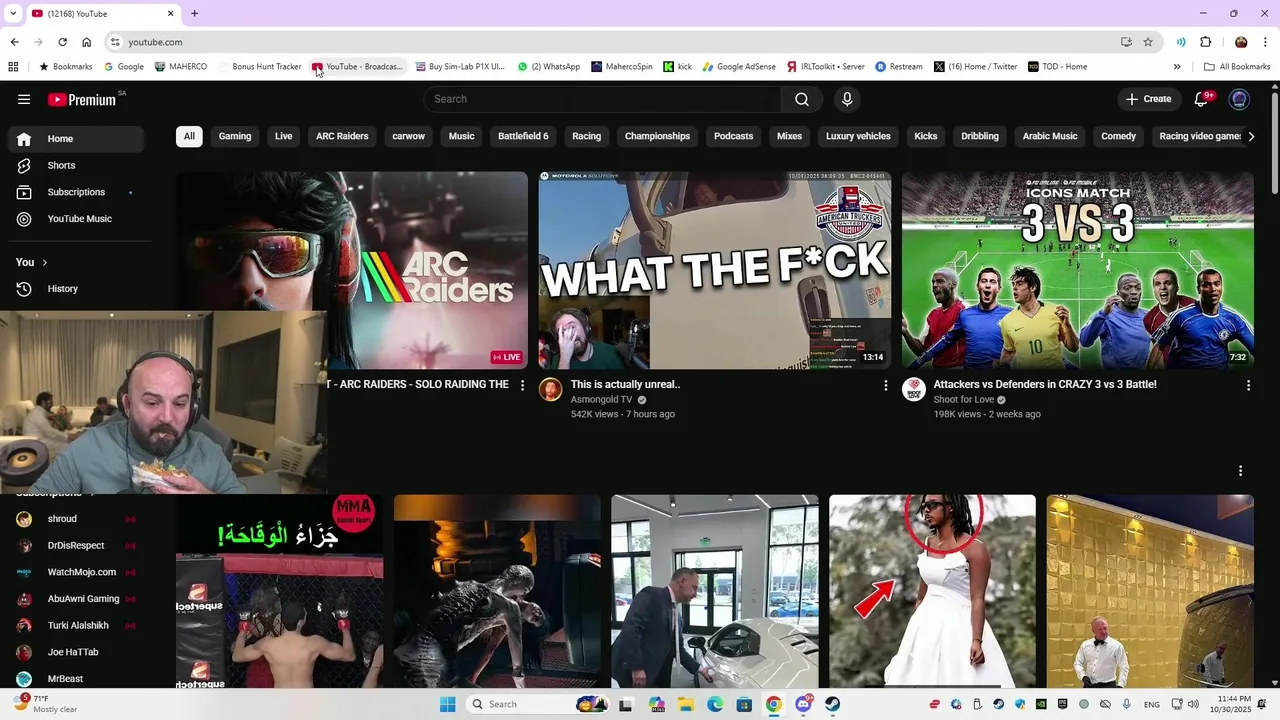
Task: Select the ARC Raiders filter chip
Action: pyautogui.click(x=342, y=136)
